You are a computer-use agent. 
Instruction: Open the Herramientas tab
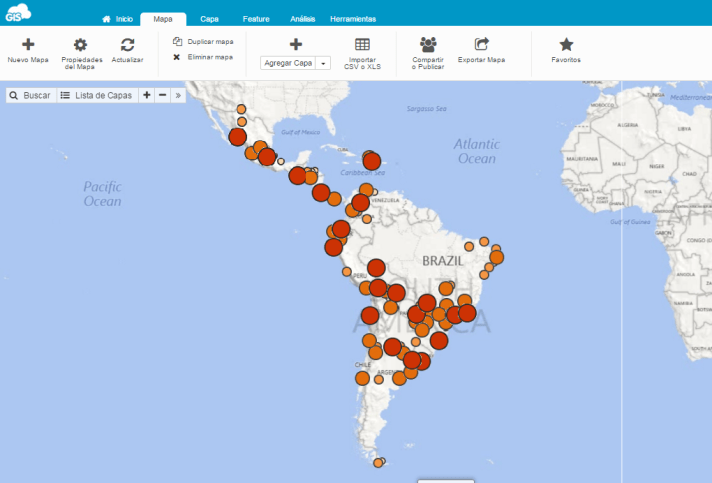353,19
